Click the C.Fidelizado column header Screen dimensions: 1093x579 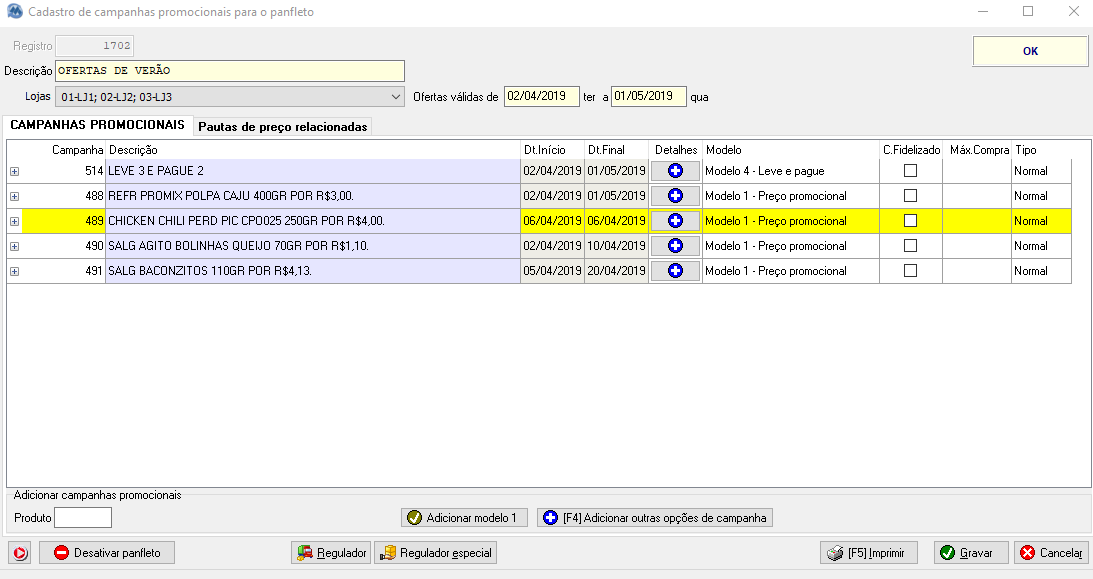[911, 150]
